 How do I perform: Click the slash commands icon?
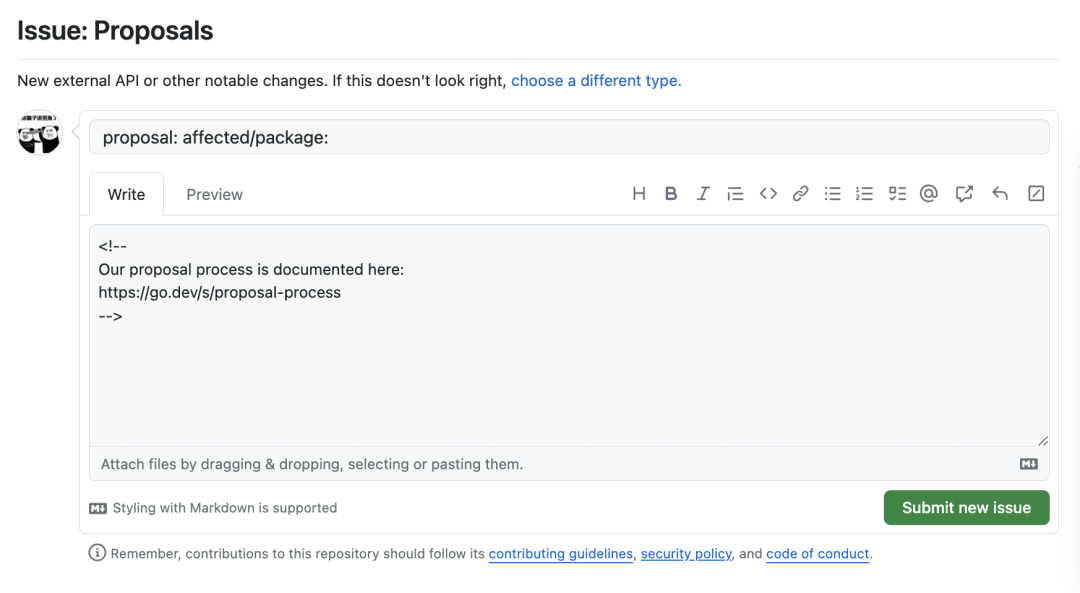[1036, 194]
